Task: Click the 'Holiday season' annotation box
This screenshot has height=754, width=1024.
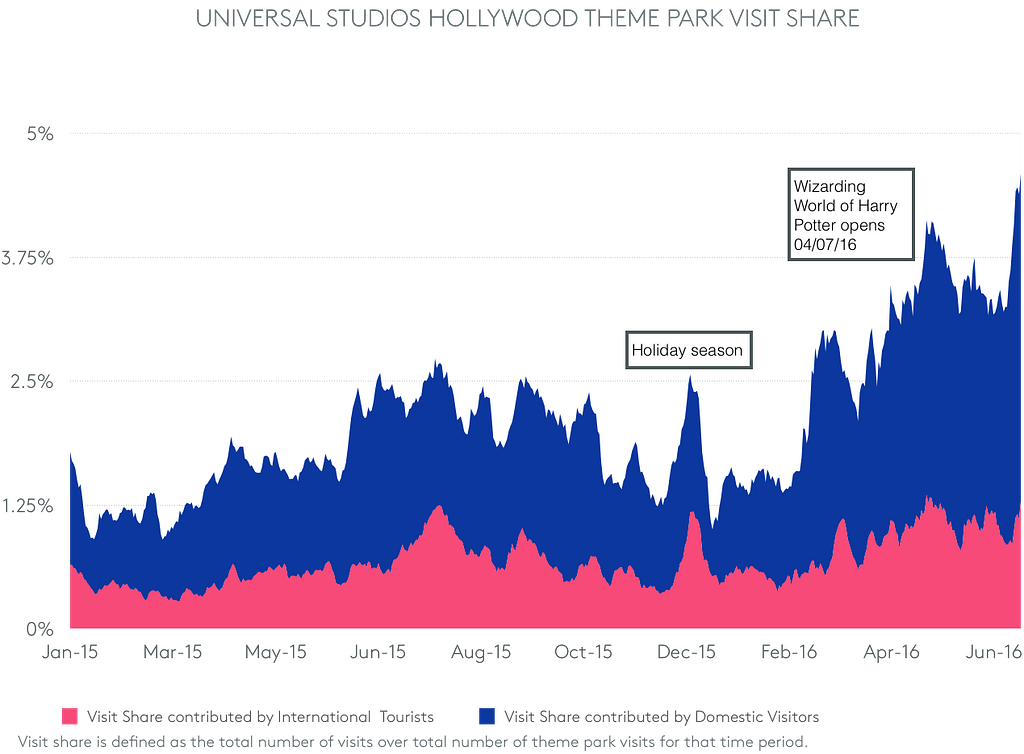Action: [x=689, y=350]
